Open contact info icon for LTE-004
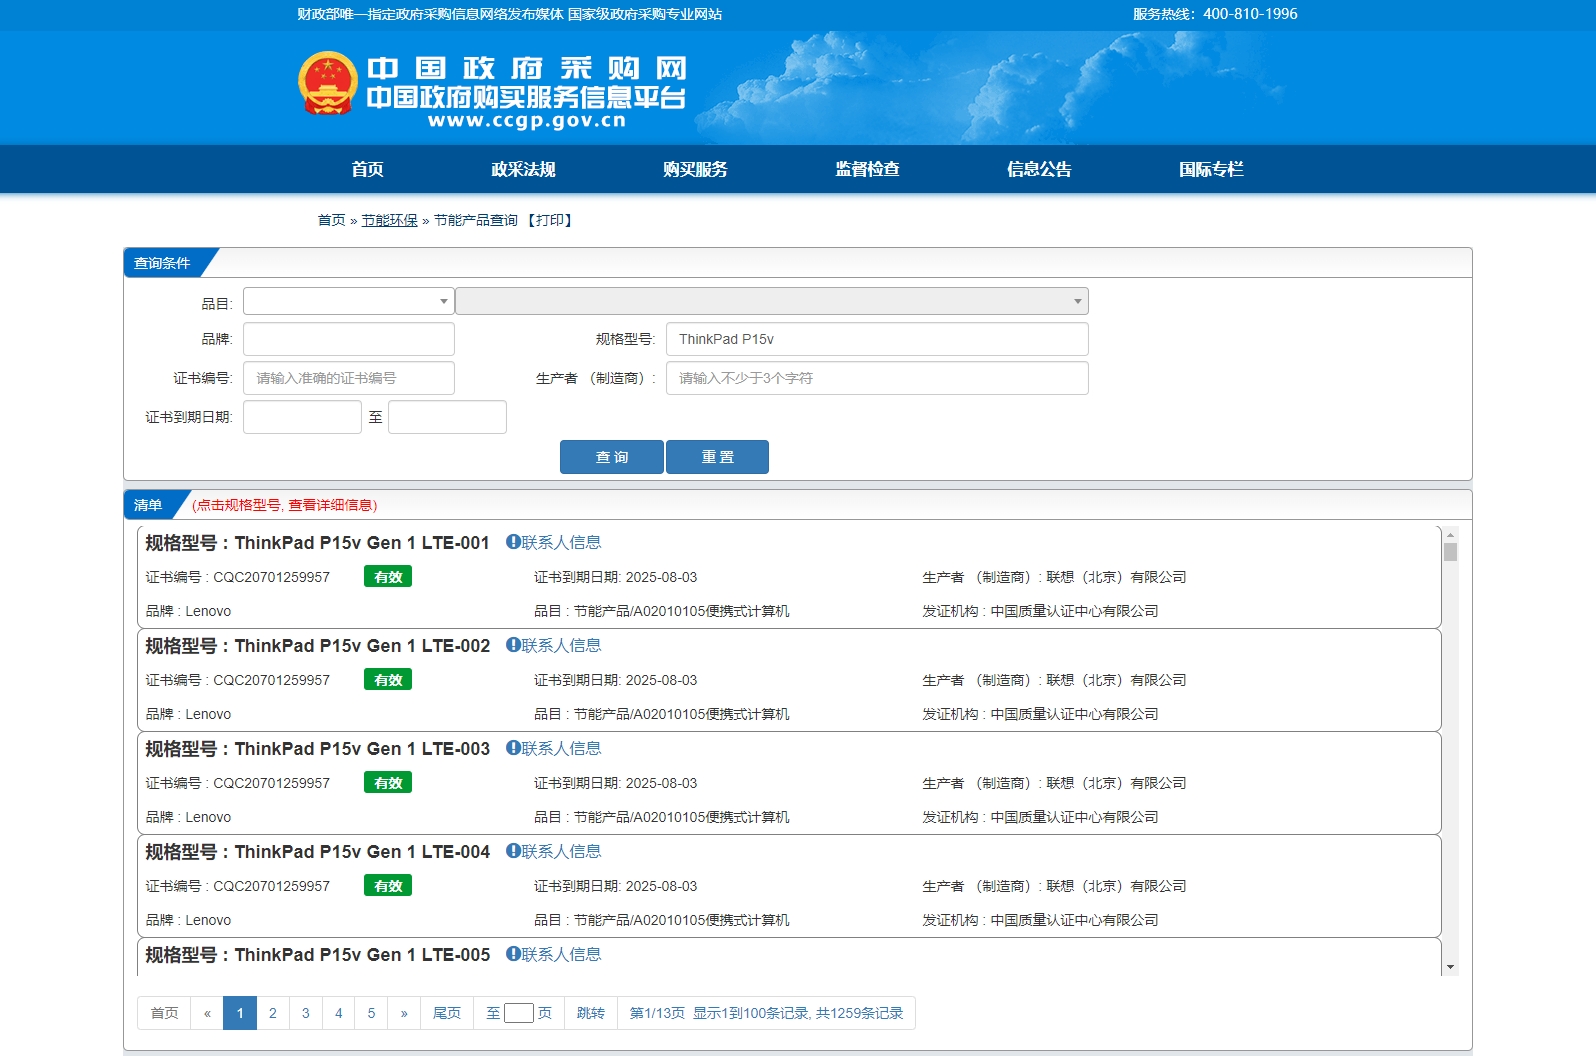The height and width of the screenshot is (1056, 1596). click(513, 851)
